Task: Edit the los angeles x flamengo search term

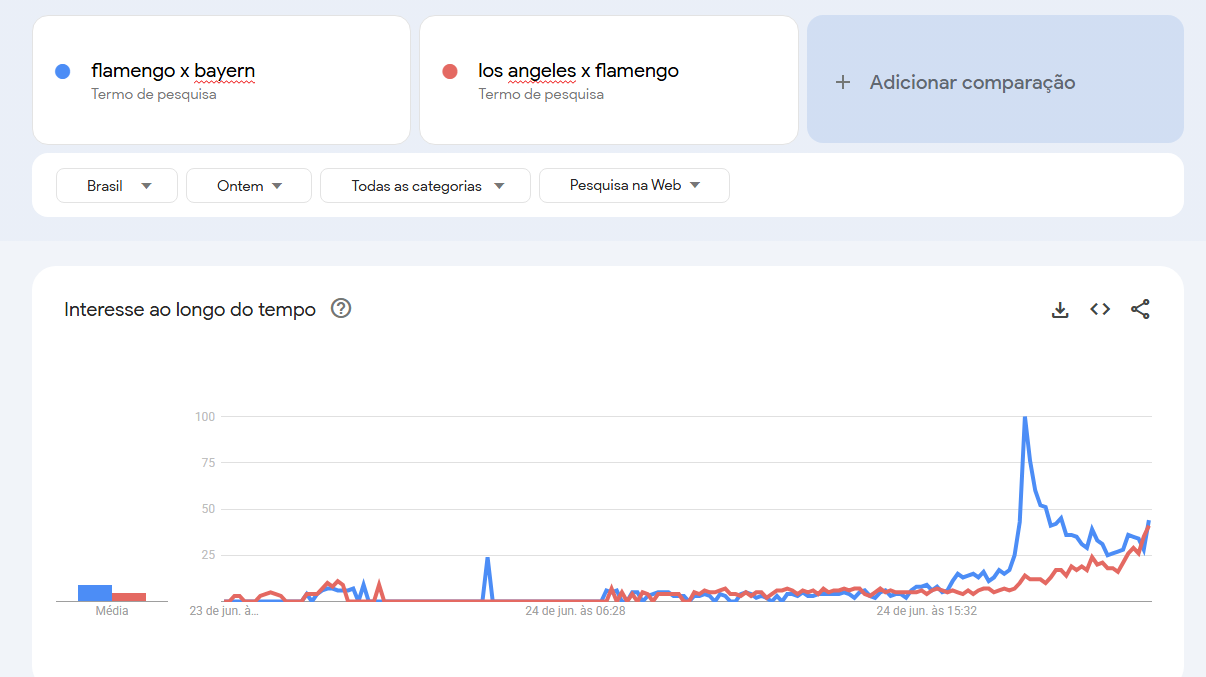Action: tap(578, 71)
